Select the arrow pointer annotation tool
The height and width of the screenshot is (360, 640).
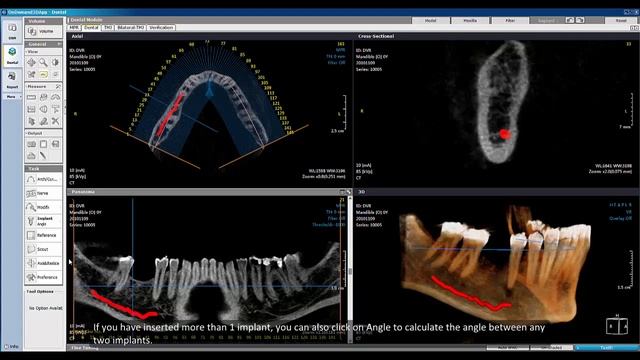point(31,121)
